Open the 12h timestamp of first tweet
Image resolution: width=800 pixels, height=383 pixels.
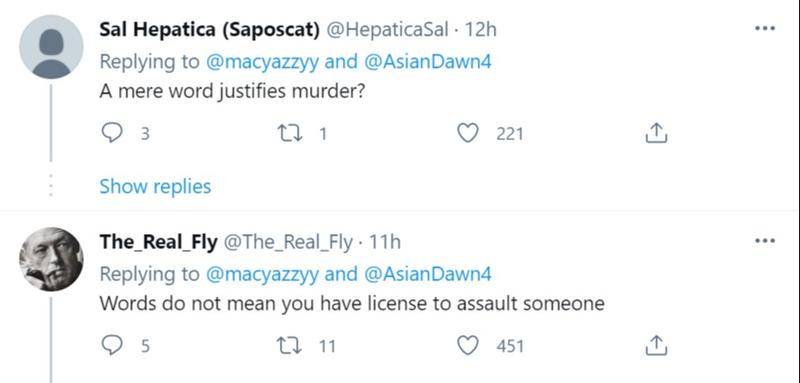(x=481, y=30)
